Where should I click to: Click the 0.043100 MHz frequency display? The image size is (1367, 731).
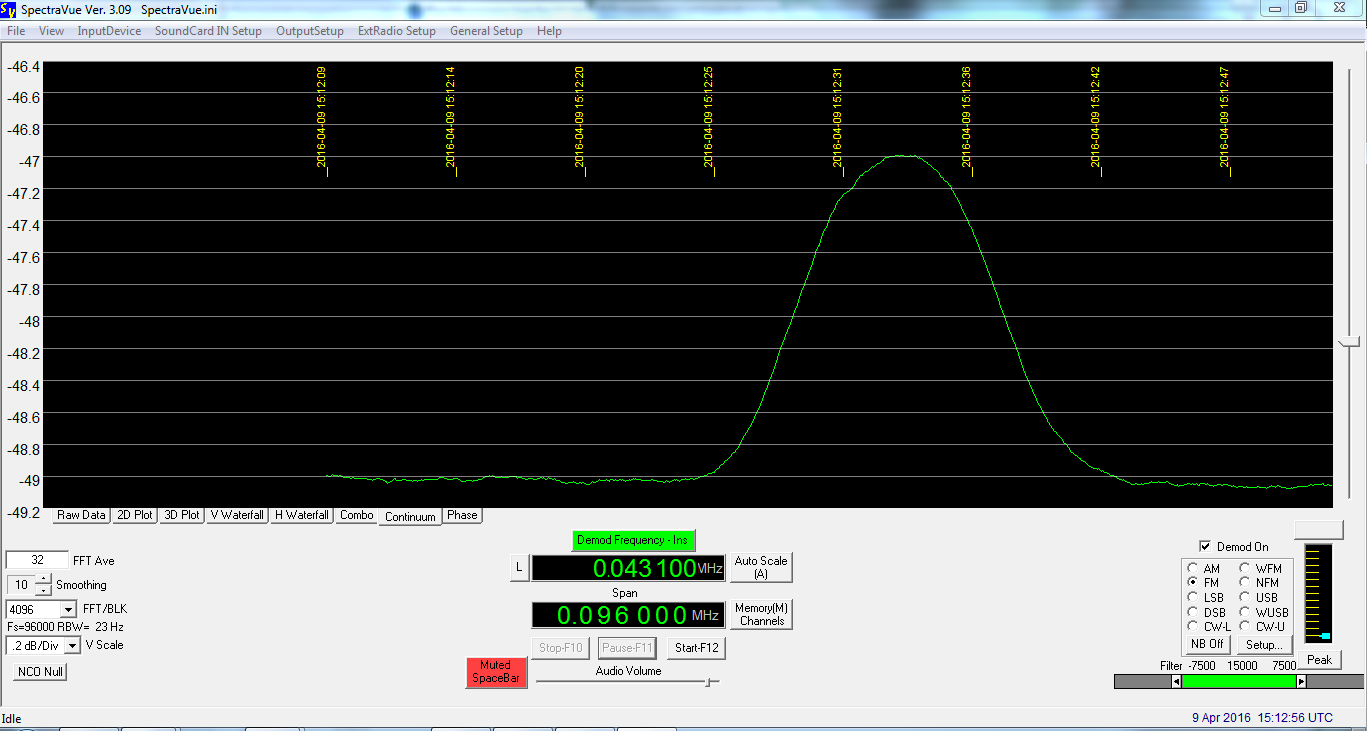(628, 568)
